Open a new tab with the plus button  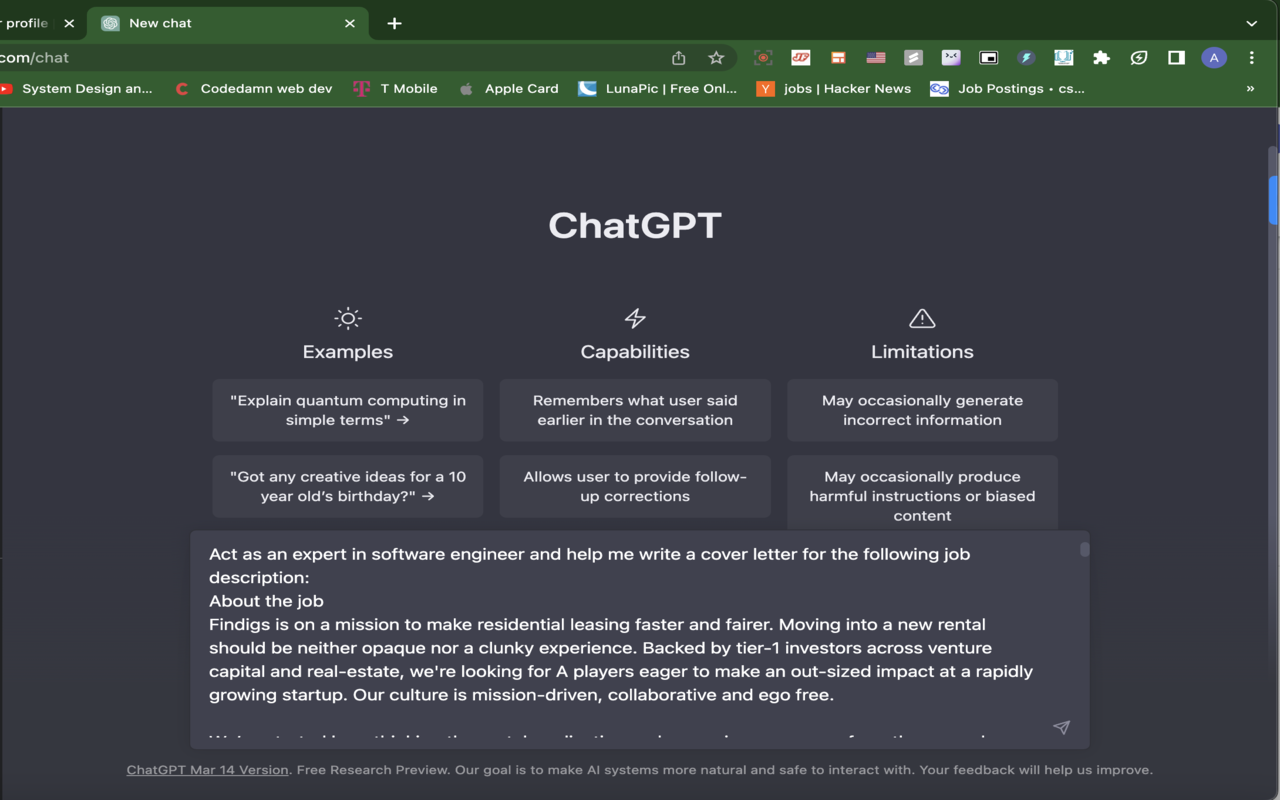click(393, 22)
